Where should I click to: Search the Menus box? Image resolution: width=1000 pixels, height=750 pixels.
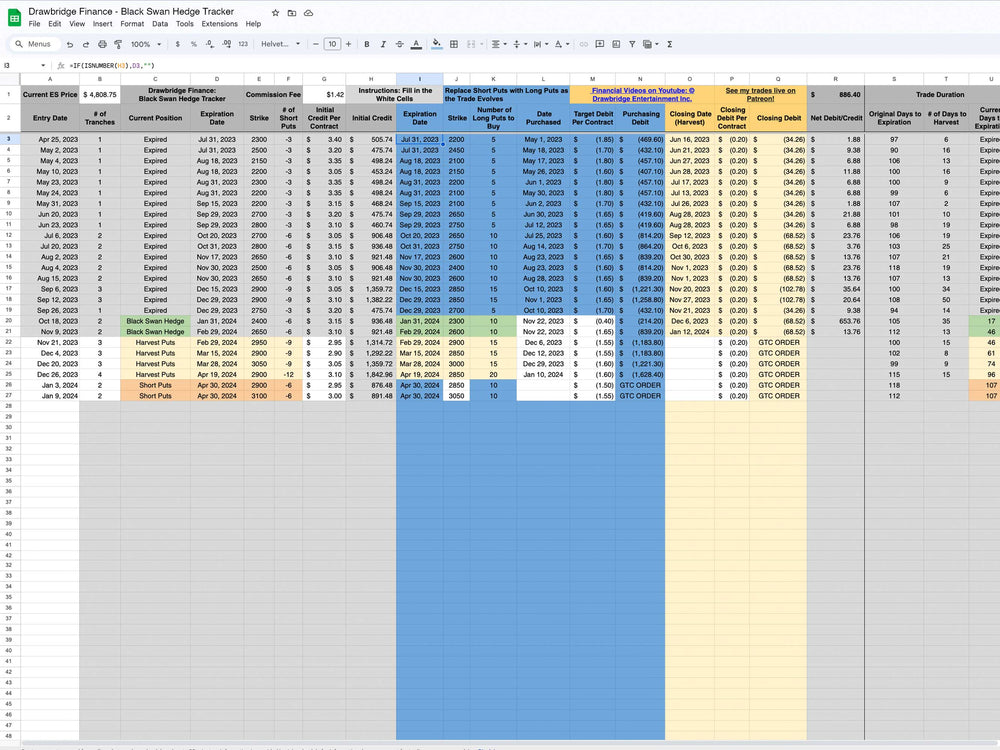coord(34,45)
